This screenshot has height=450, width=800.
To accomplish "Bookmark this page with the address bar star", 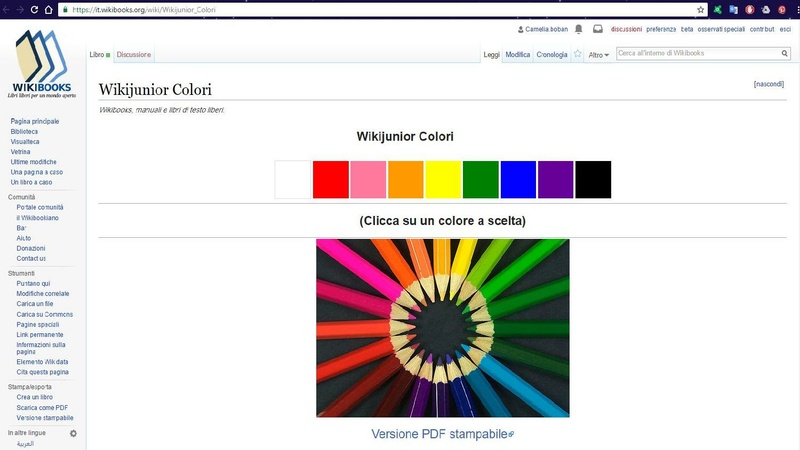I will (701, 9).
